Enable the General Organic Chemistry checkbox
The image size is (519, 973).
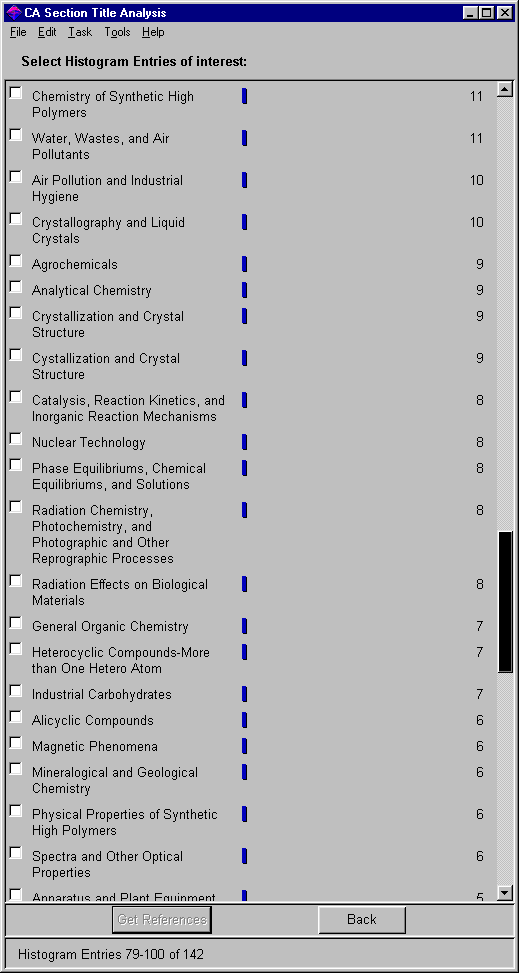(16, 622)
